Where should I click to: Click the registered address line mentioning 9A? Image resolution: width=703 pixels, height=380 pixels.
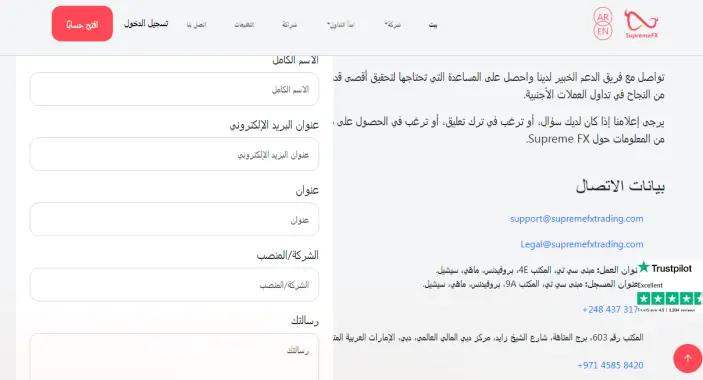point(530,284)
